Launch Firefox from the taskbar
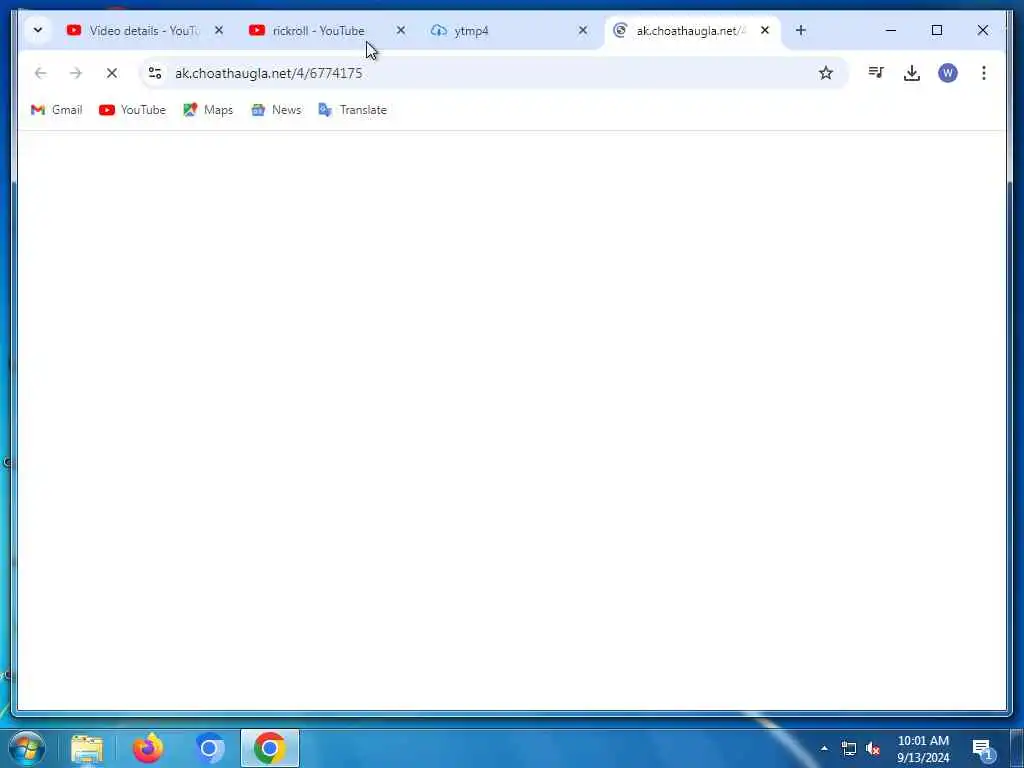The image size is (1024, 768). pos(148,748)
